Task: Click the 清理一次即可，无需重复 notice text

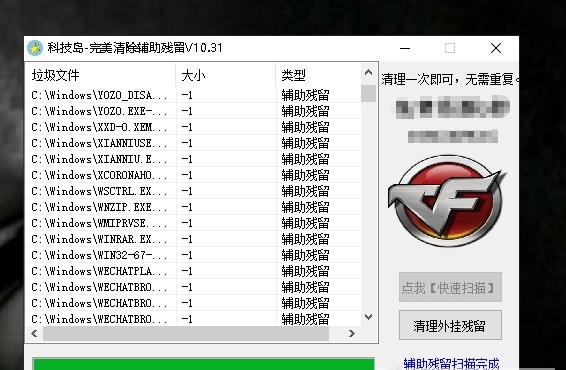Action: point(450,79)
